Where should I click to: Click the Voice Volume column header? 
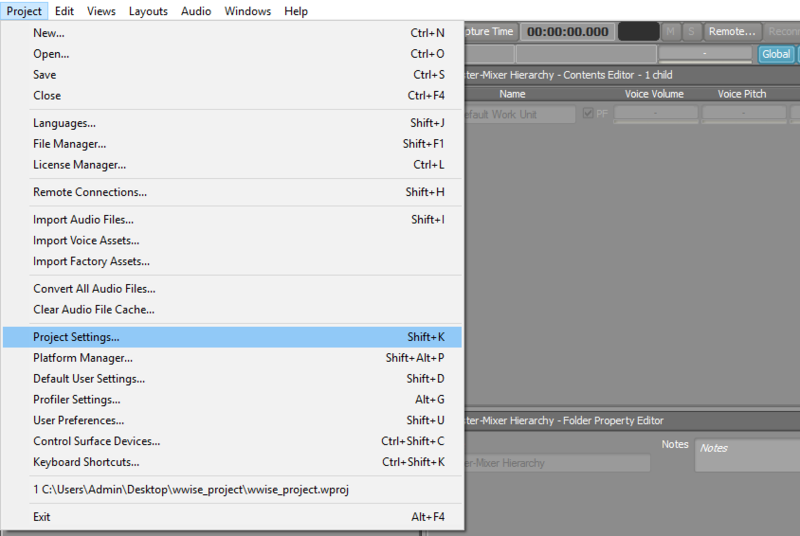point(654,94)
